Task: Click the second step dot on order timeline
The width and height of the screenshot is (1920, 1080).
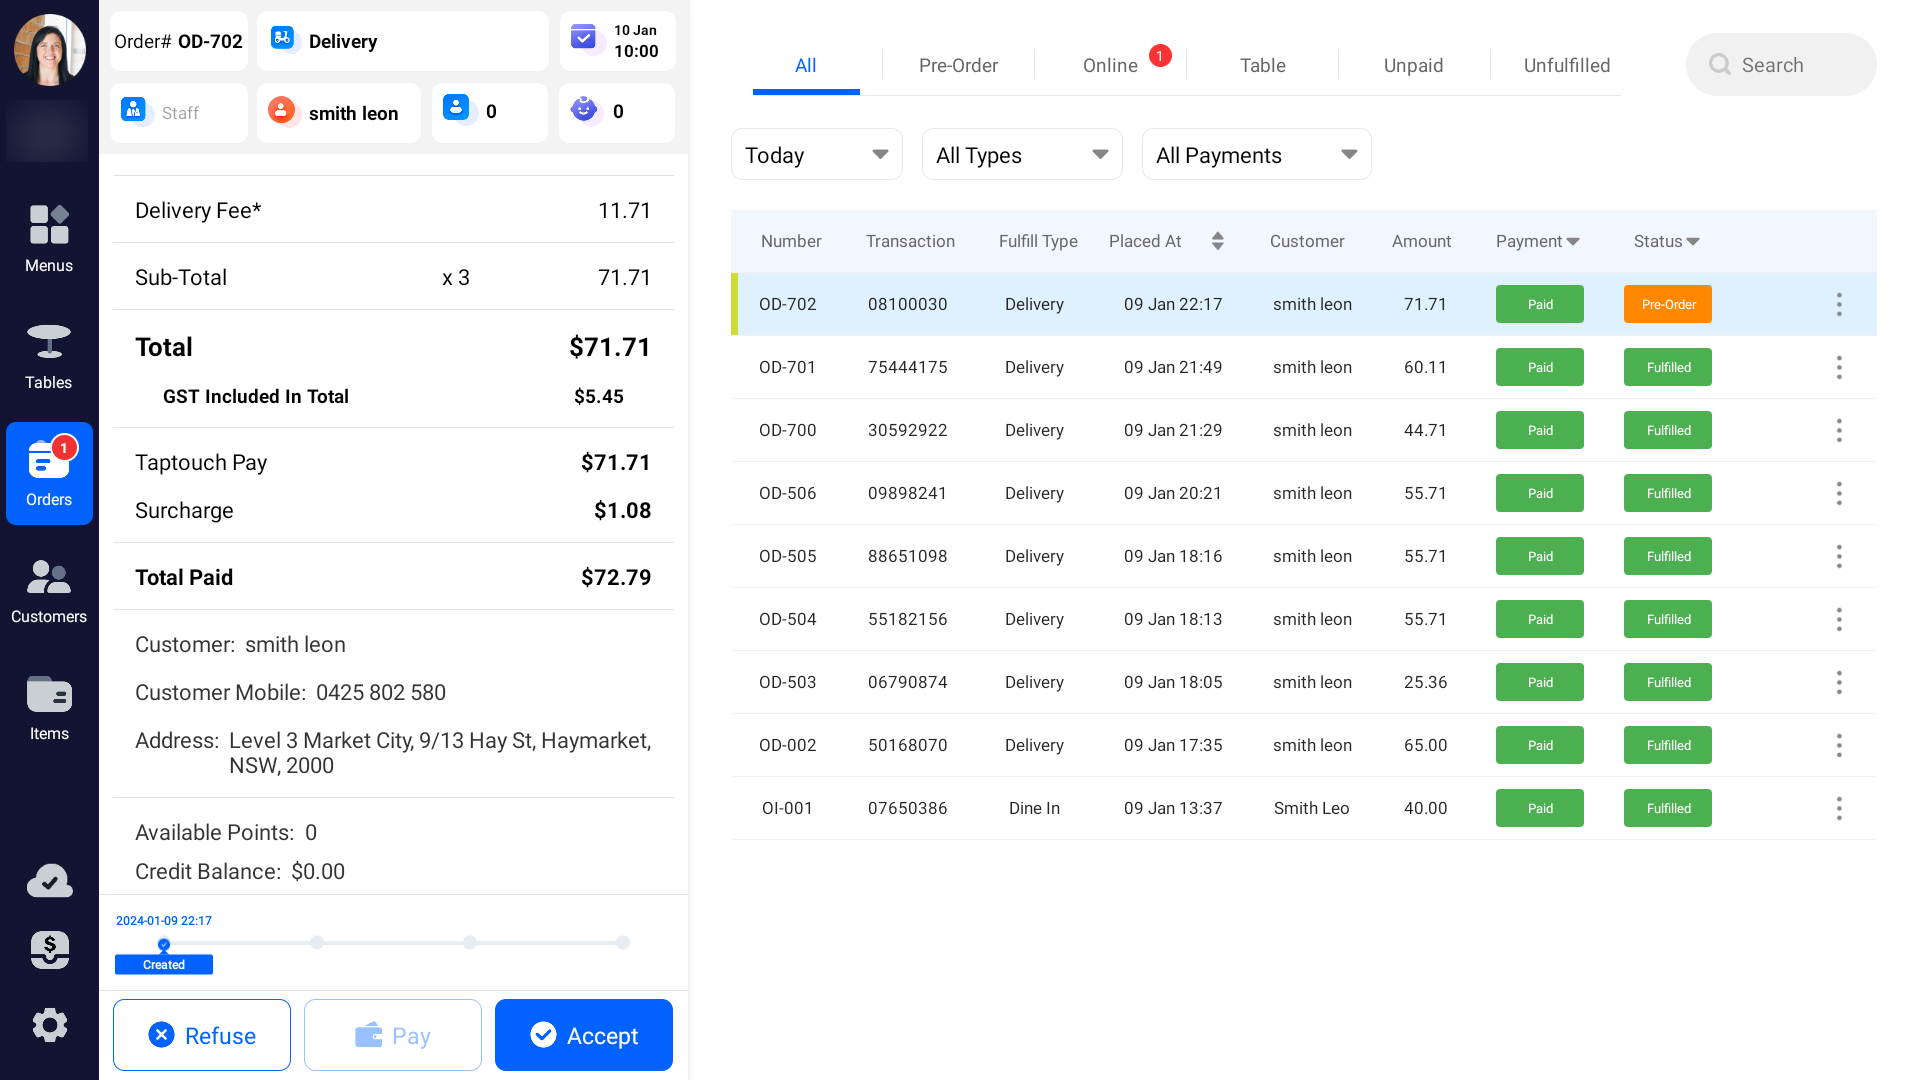Action: [x=317, y=942]
